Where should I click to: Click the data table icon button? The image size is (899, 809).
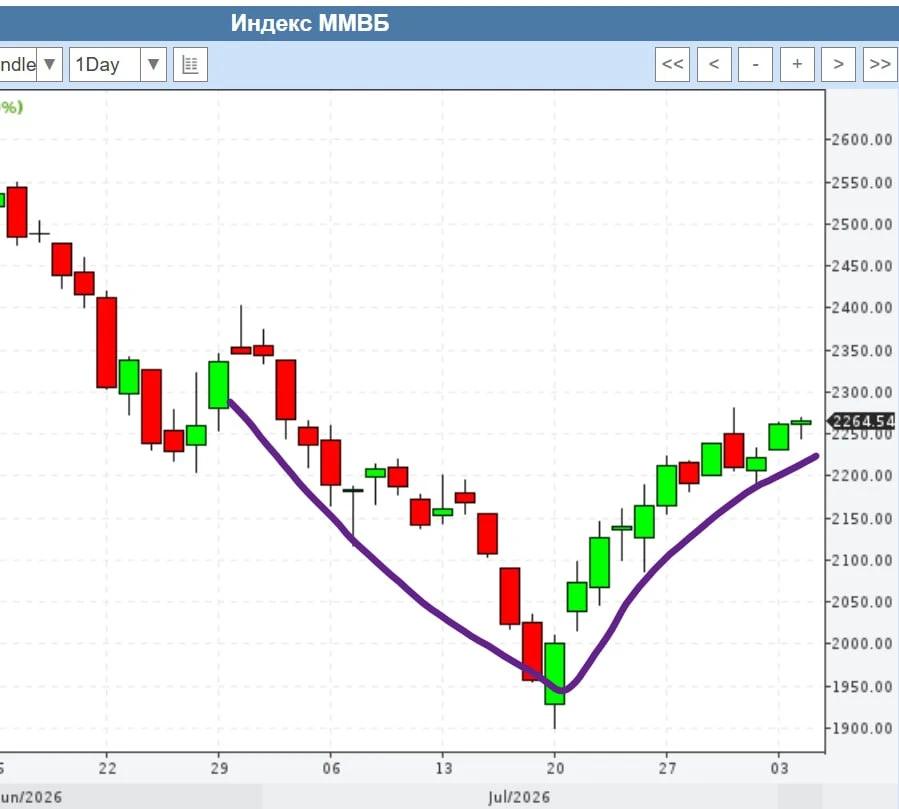click(x=190, y=64)
